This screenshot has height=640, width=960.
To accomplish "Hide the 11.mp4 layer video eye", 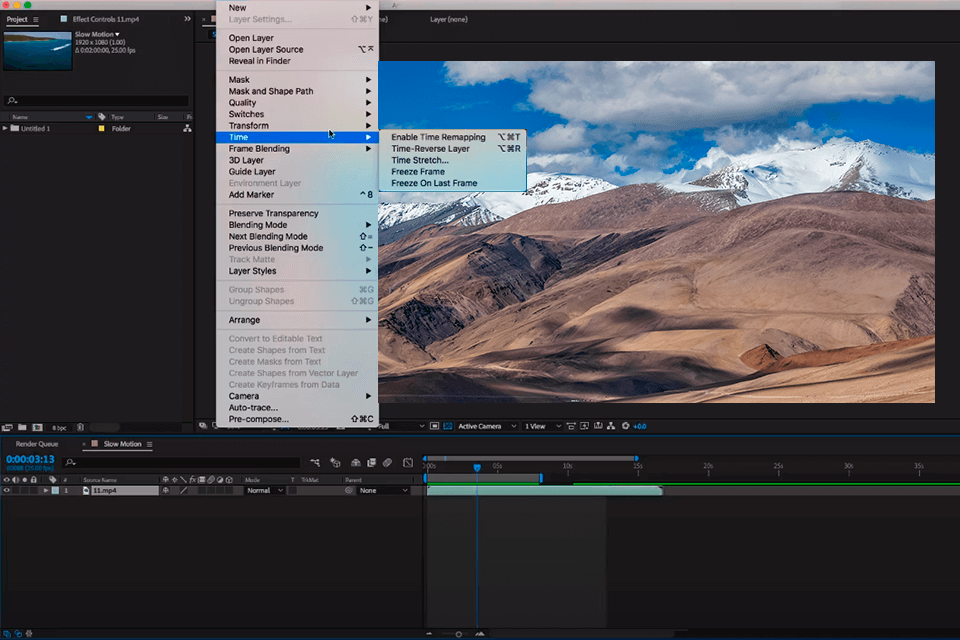I will [x=7, y=491].
